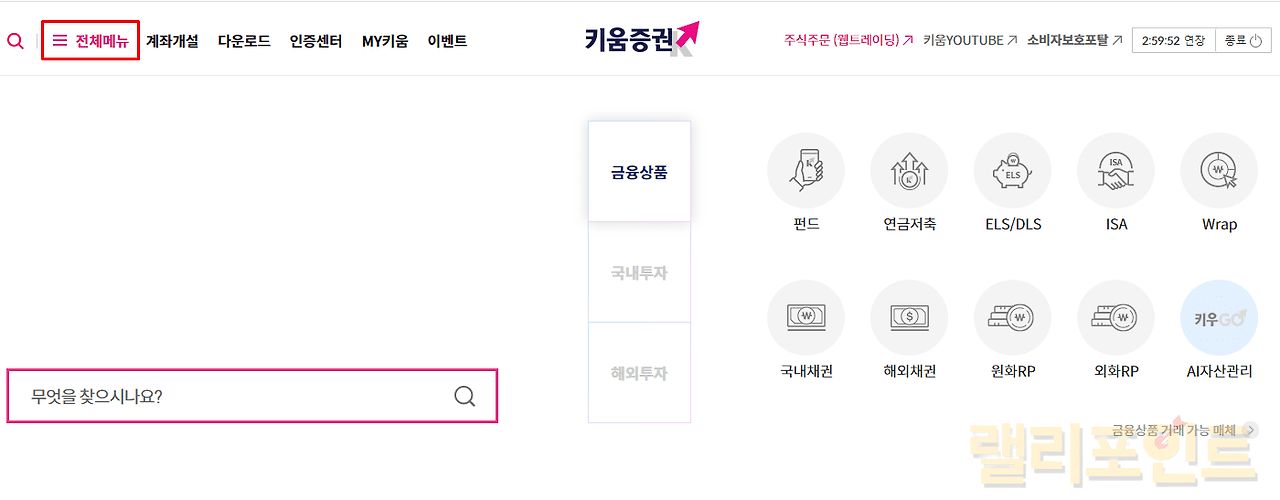
Task: Click the 계좌개설 menu item
Action: coord(172,41)
